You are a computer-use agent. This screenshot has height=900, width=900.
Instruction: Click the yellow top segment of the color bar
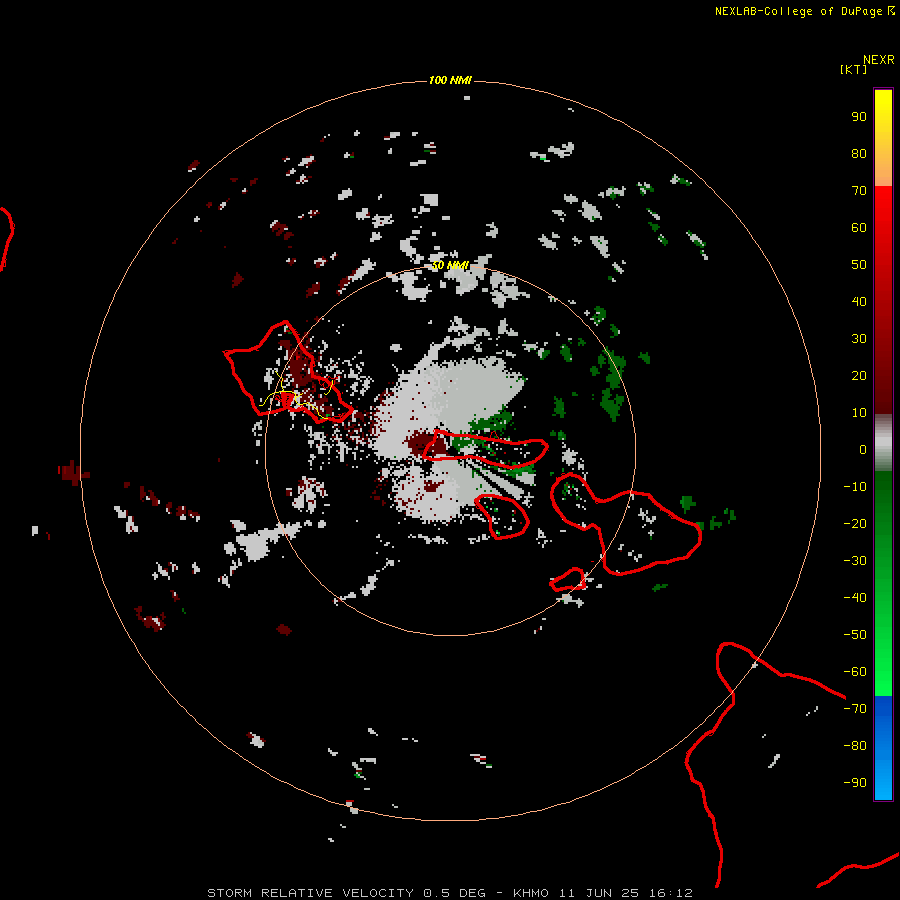click(883, 138)
